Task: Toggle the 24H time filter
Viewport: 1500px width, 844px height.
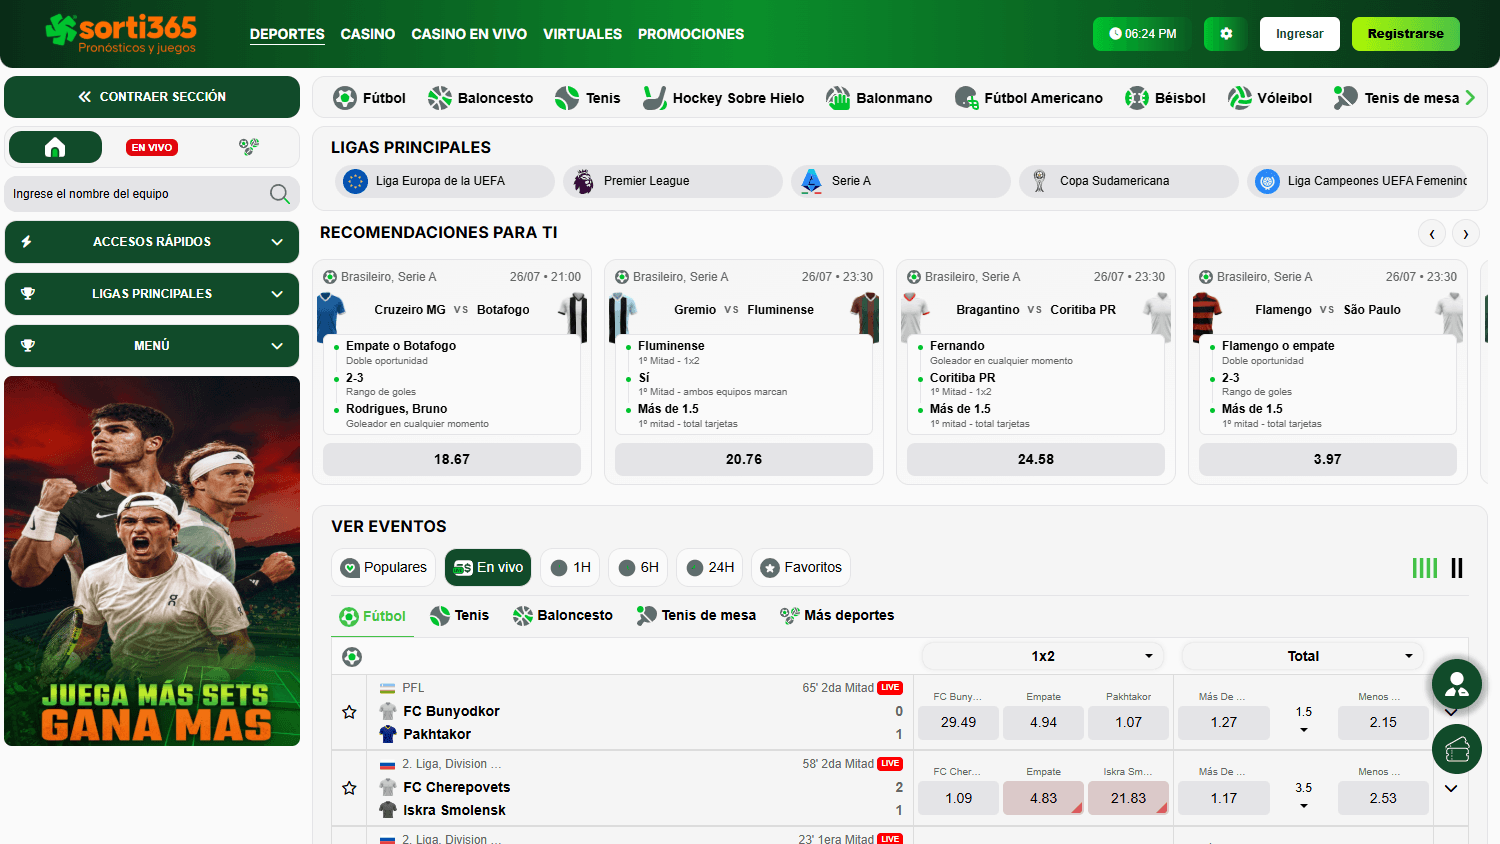Action: pos(710,567)
